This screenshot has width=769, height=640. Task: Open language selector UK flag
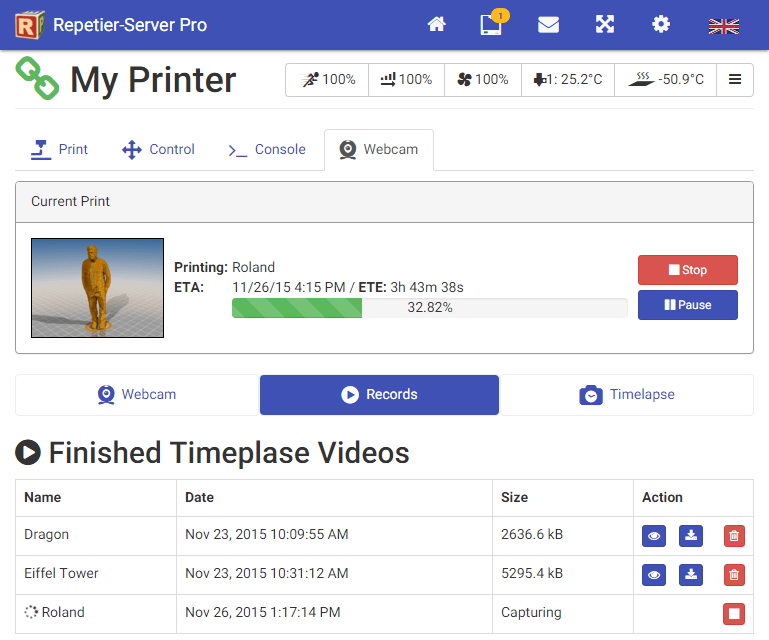[723, 26]
